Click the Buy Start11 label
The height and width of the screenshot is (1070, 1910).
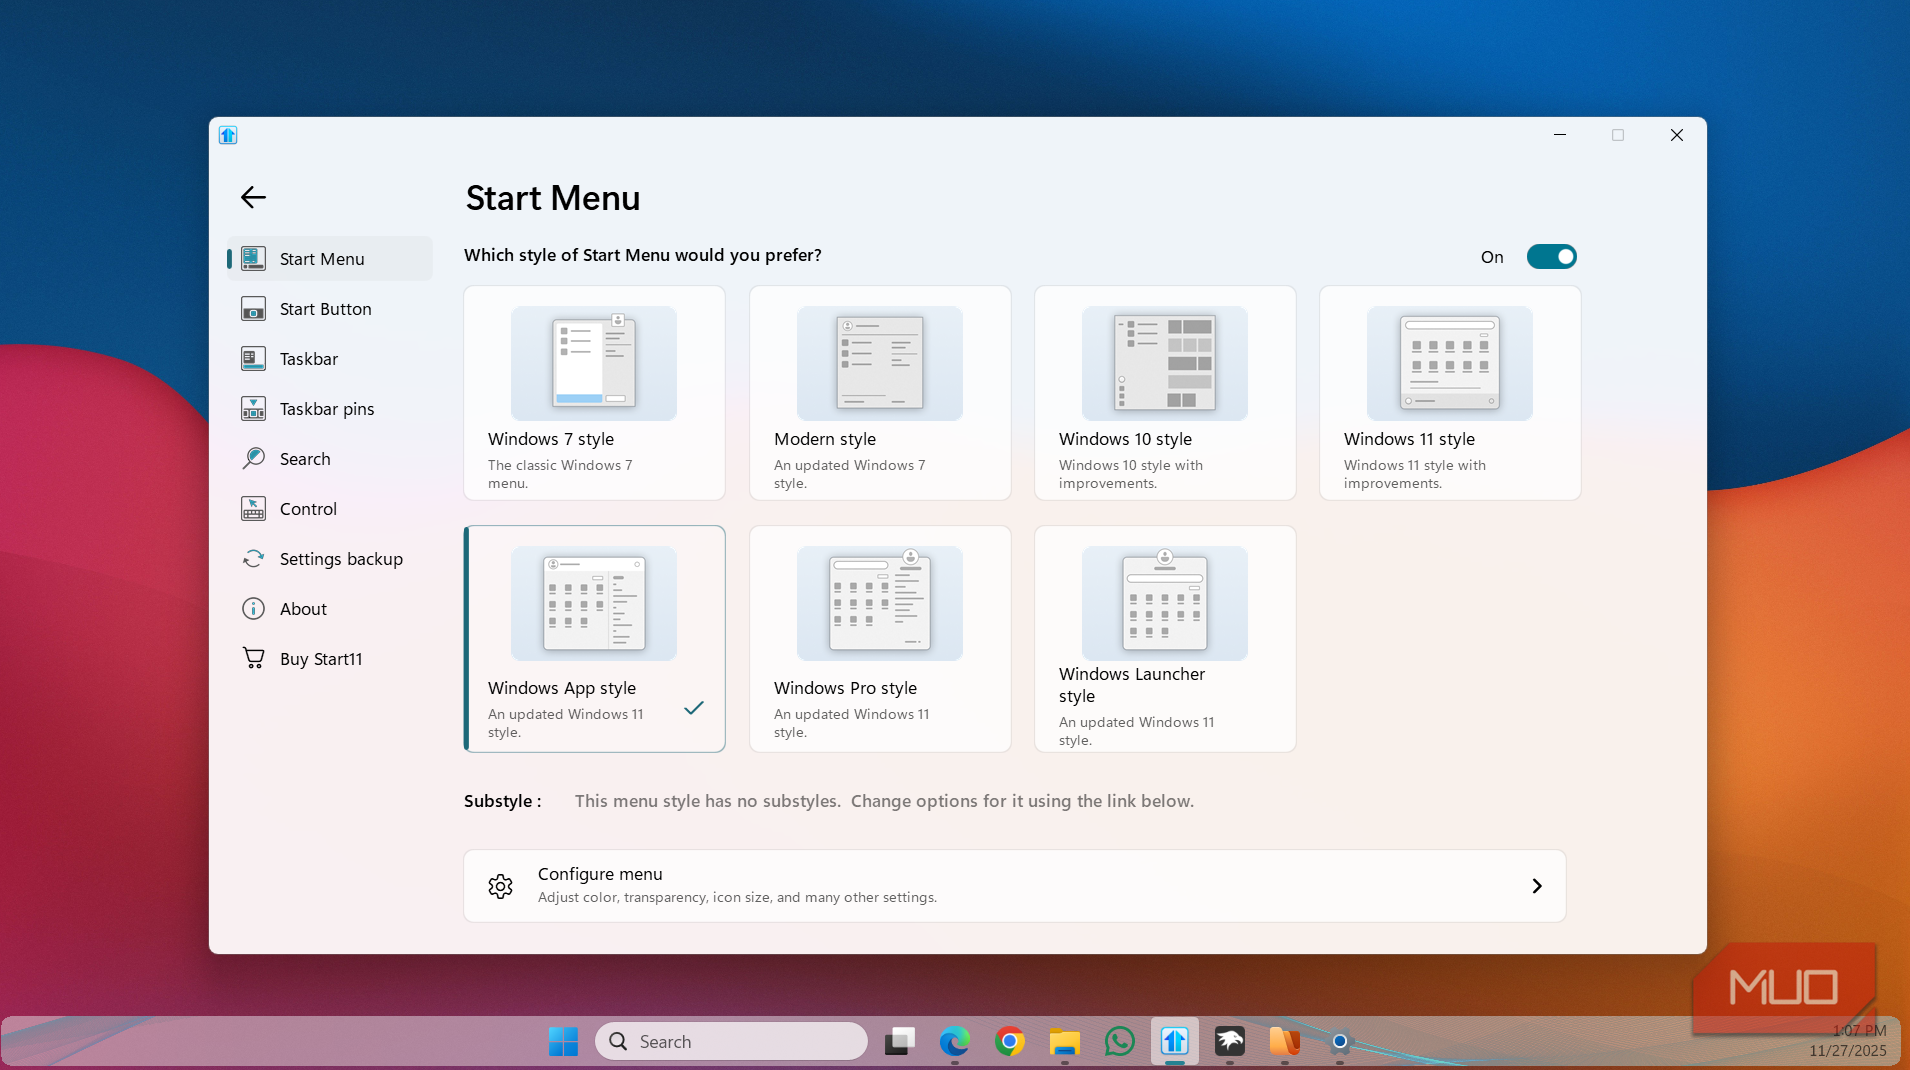click(321, 659)
